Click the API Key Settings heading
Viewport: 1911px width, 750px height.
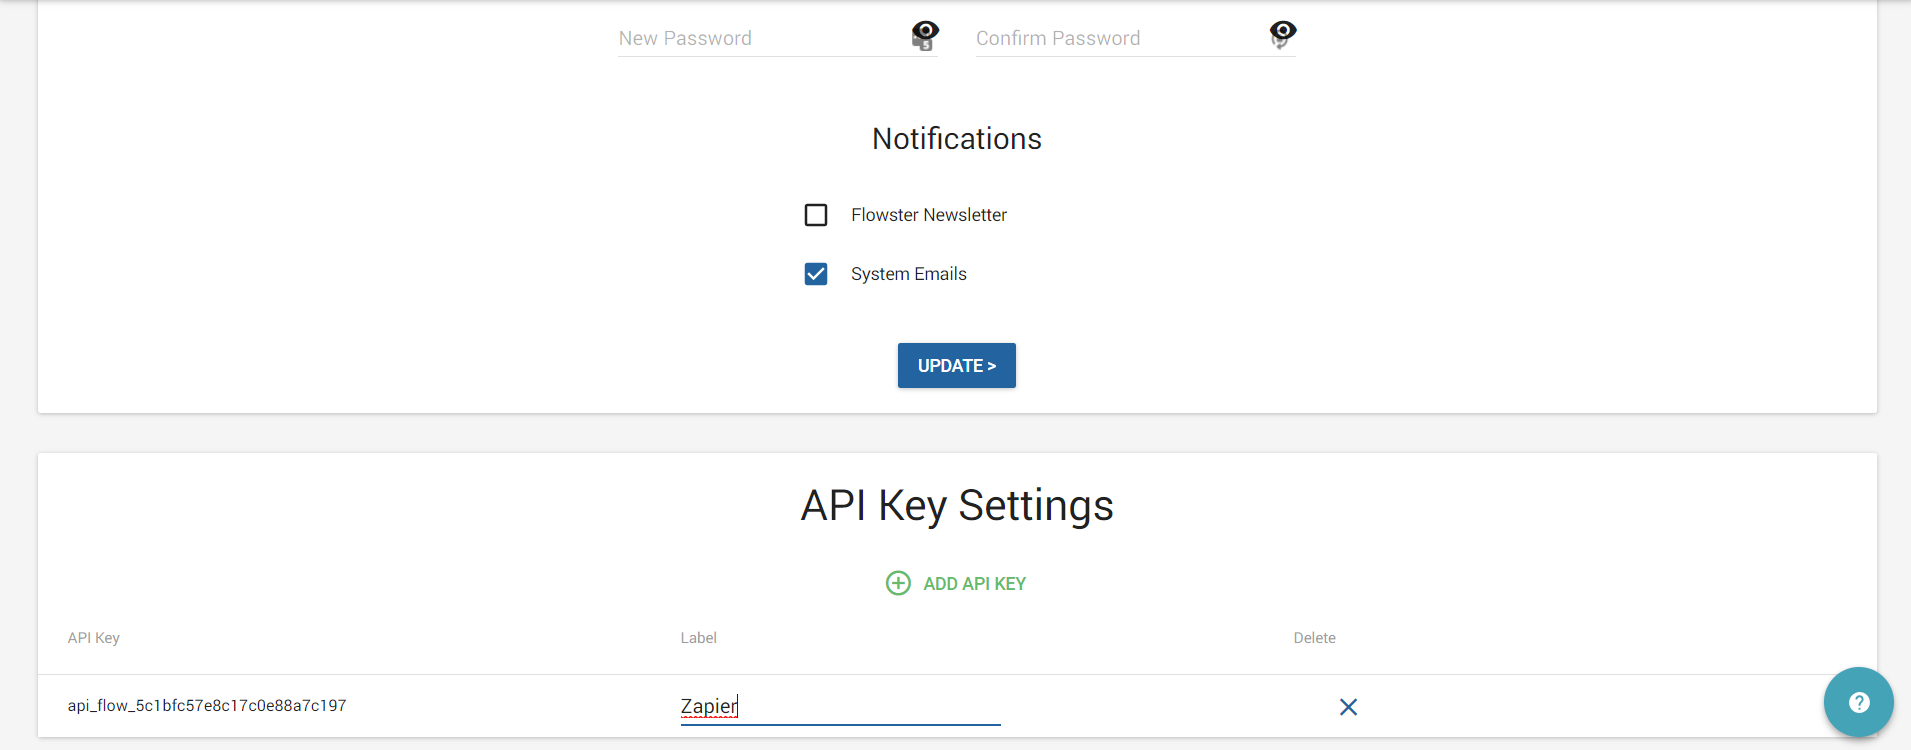point(957,506)
